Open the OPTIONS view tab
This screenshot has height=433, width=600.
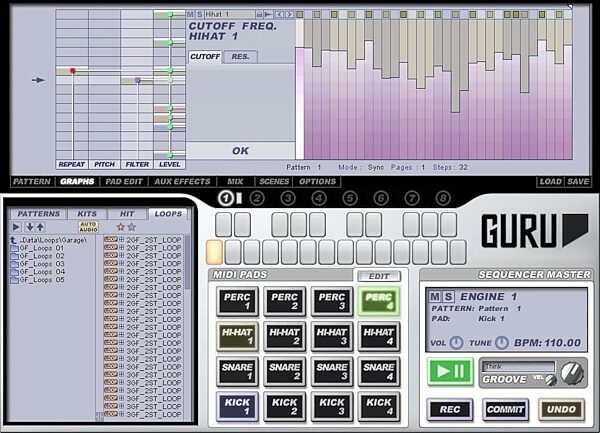[318, 182]
